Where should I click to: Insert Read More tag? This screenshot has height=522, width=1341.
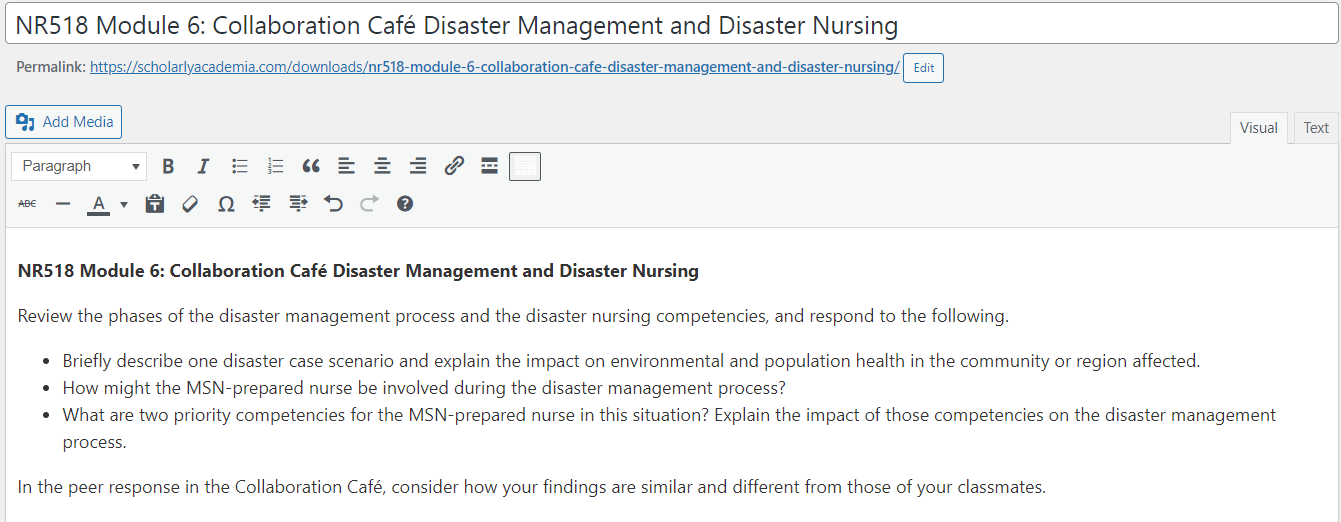(489, 166)
